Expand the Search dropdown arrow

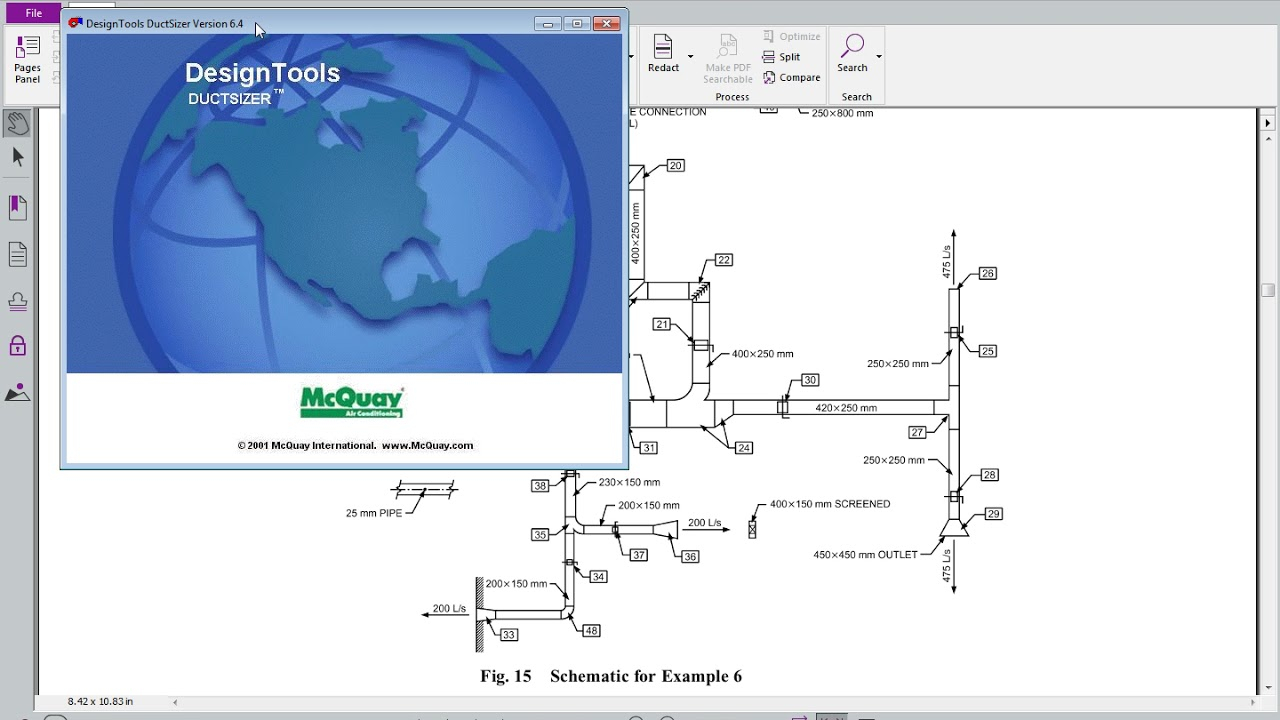click(879, 57)
